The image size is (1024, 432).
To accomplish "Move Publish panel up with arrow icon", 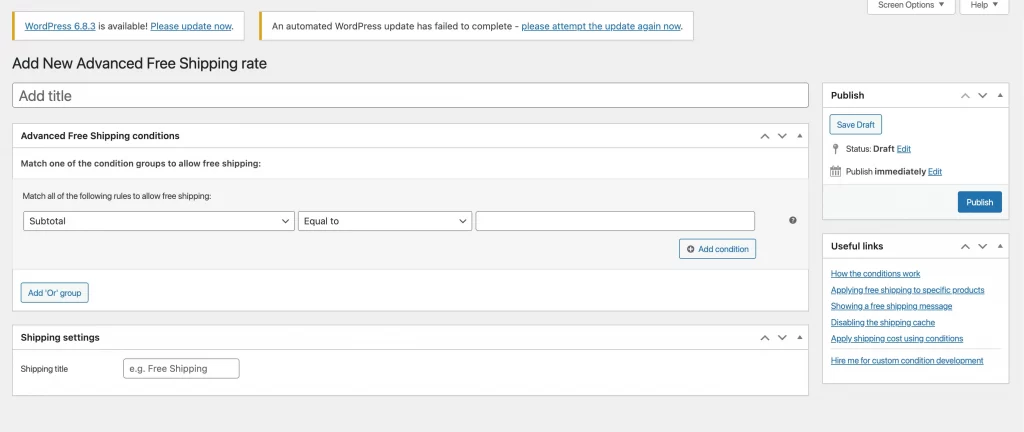I will click(965, 96).
